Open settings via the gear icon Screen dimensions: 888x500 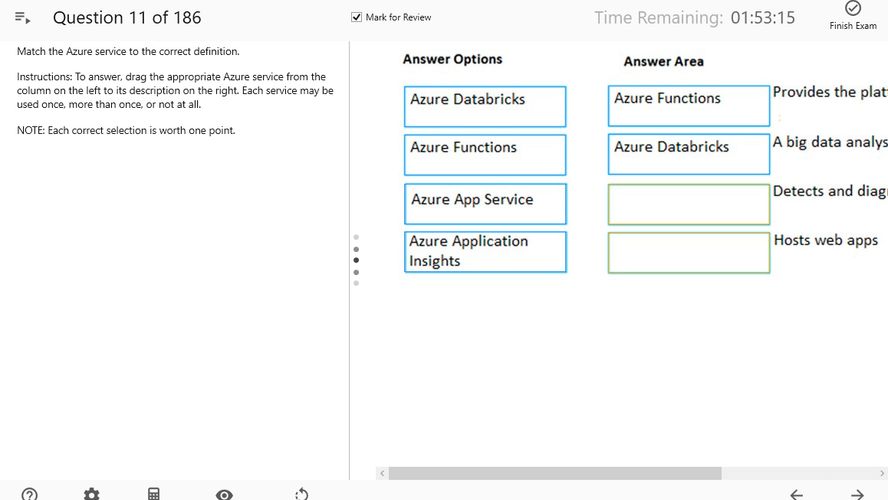pos(91,494)
